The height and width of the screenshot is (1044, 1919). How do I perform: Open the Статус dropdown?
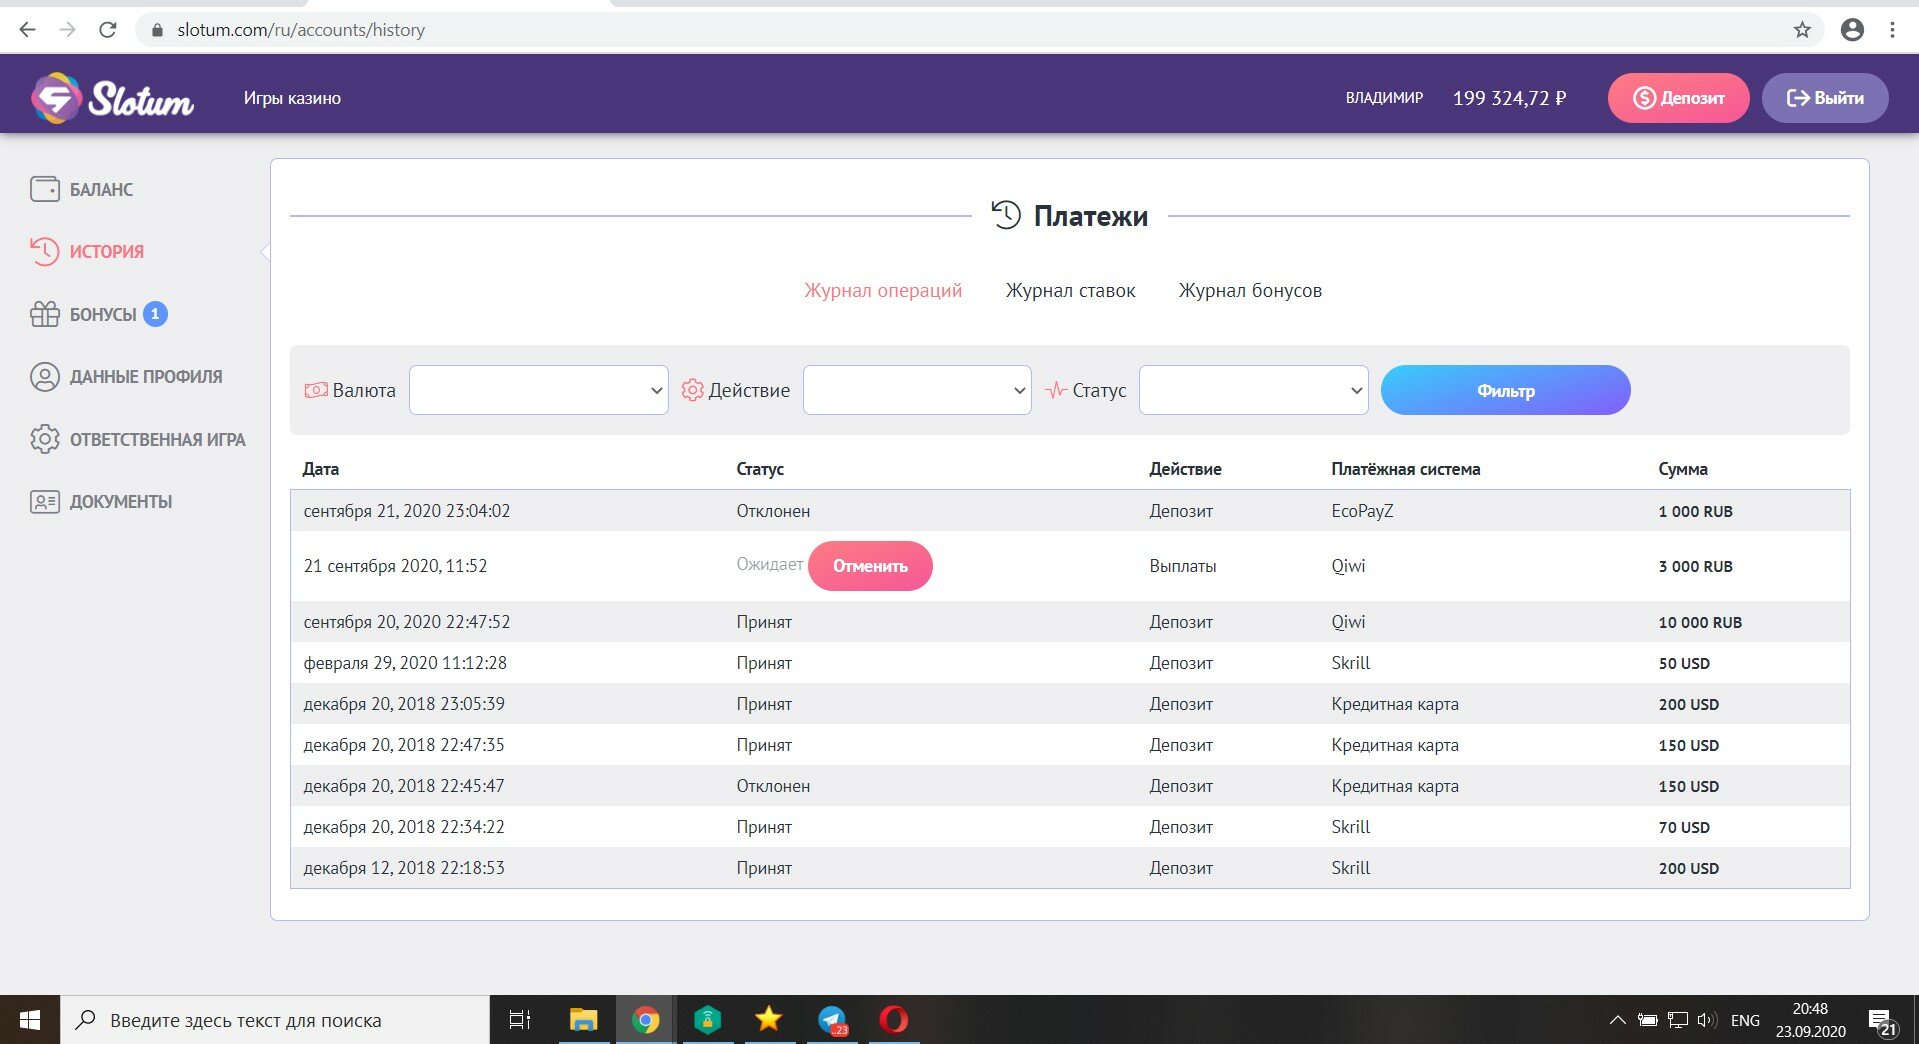[1252, 390]
